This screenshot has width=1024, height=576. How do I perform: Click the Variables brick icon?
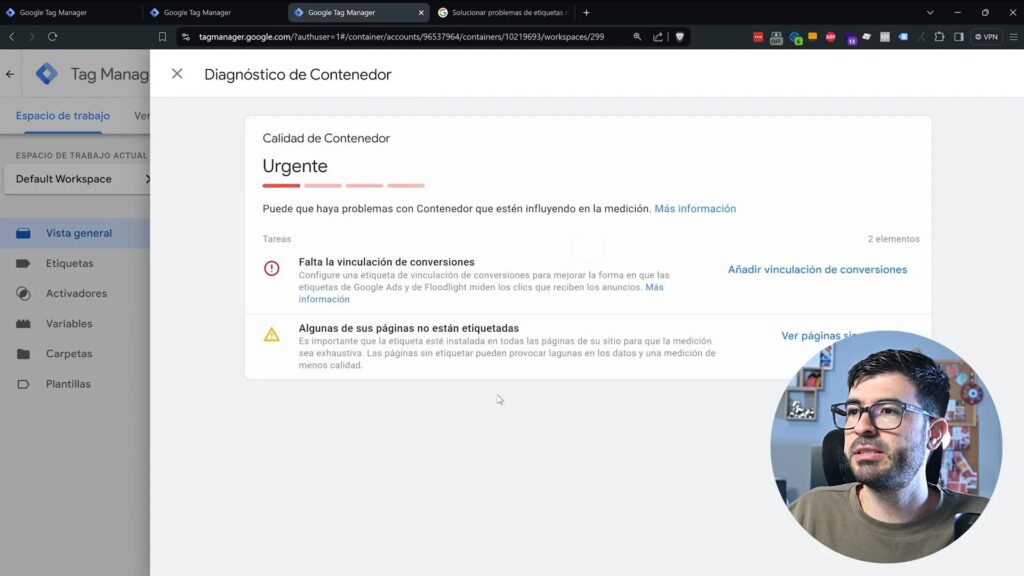tap(24, 323)
